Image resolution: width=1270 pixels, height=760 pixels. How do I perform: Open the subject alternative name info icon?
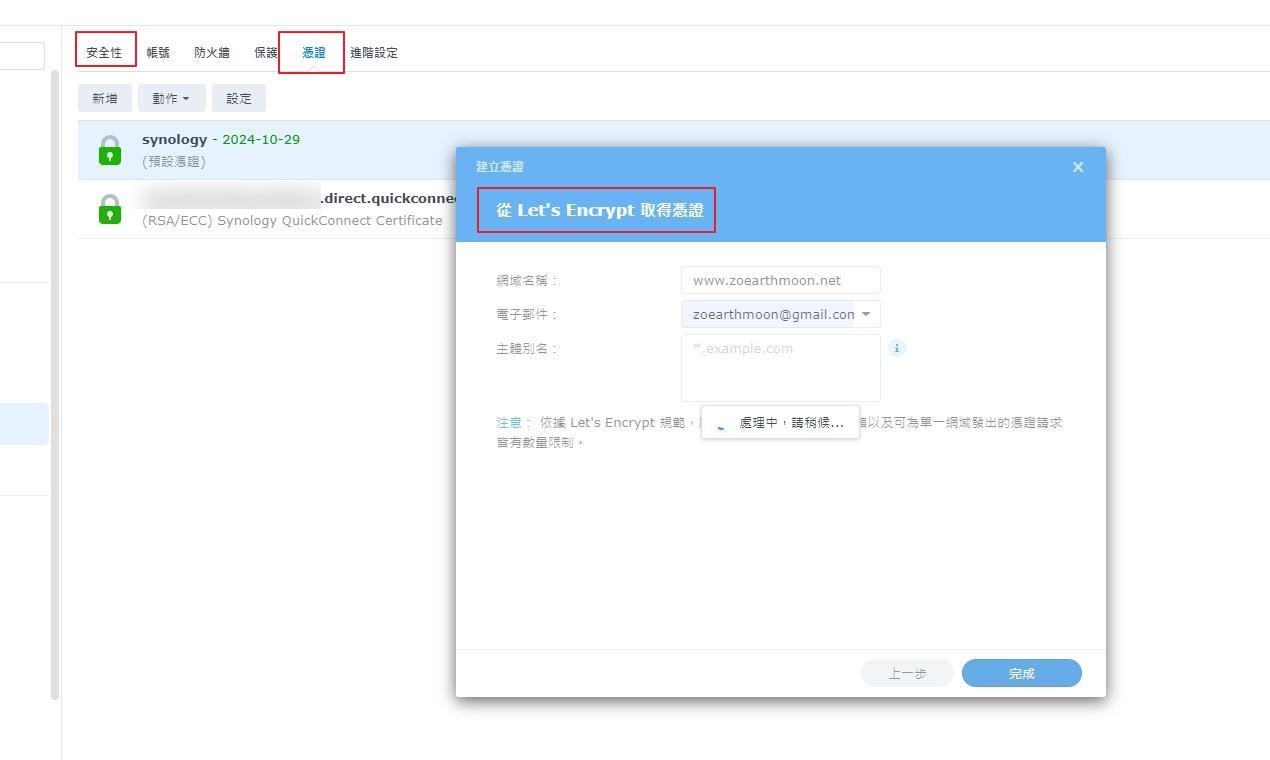pos(897,348)
